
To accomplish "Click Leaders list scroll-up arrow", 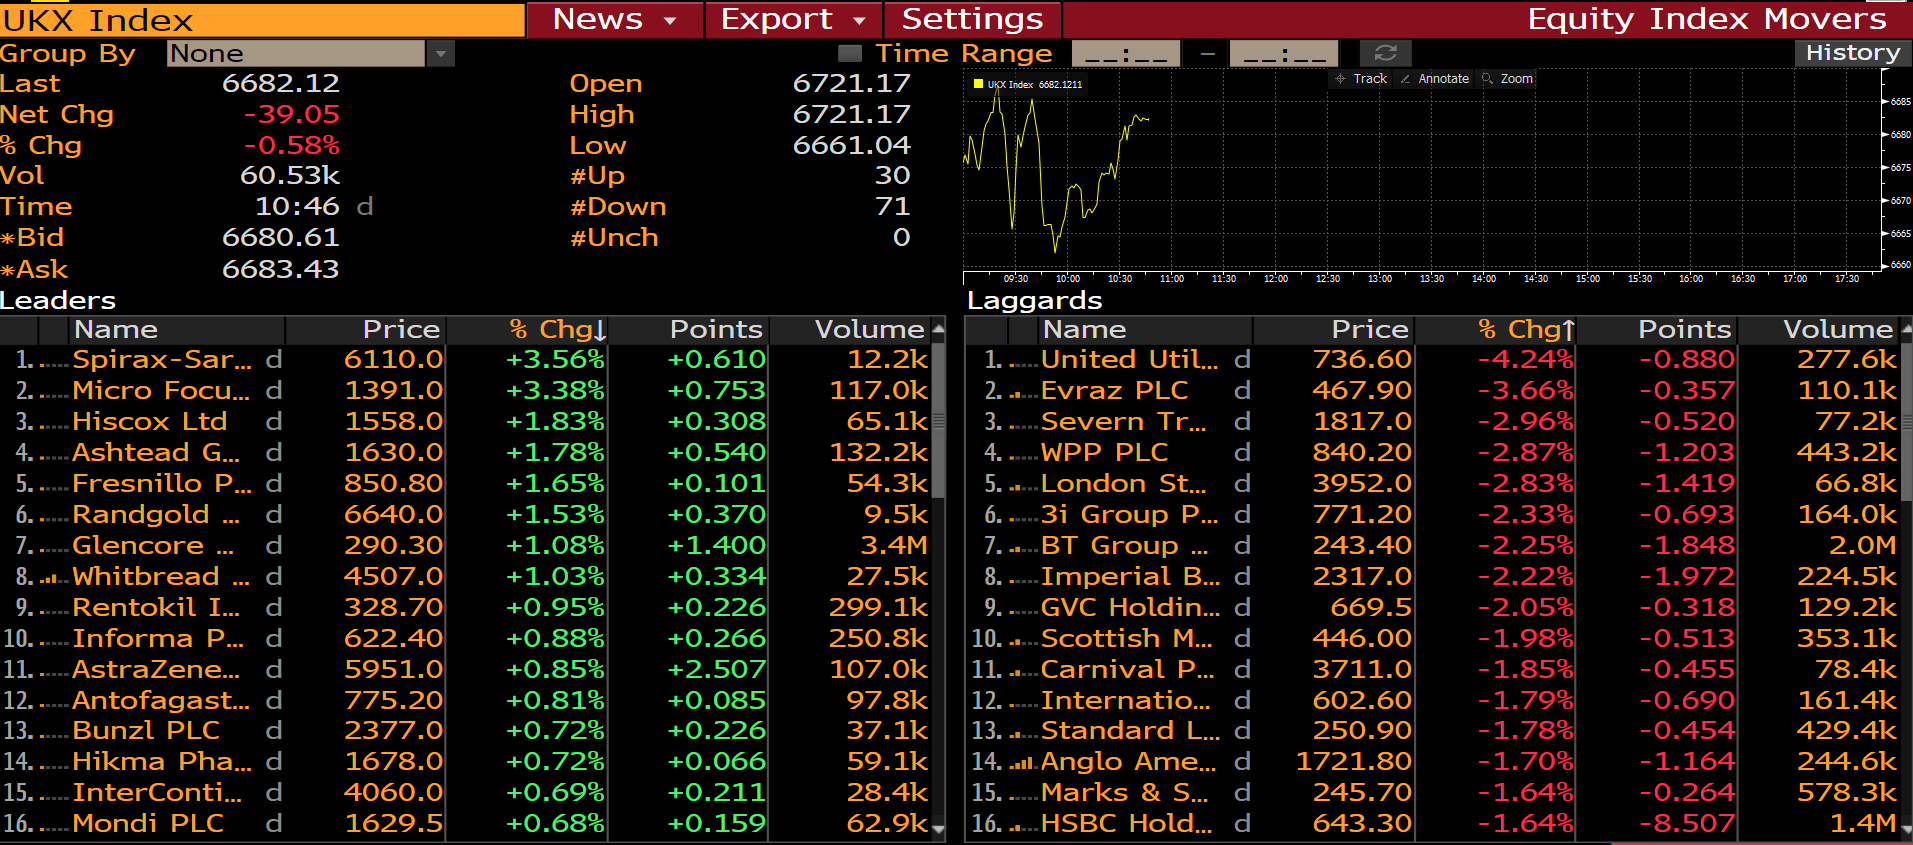I will [938, 329].
